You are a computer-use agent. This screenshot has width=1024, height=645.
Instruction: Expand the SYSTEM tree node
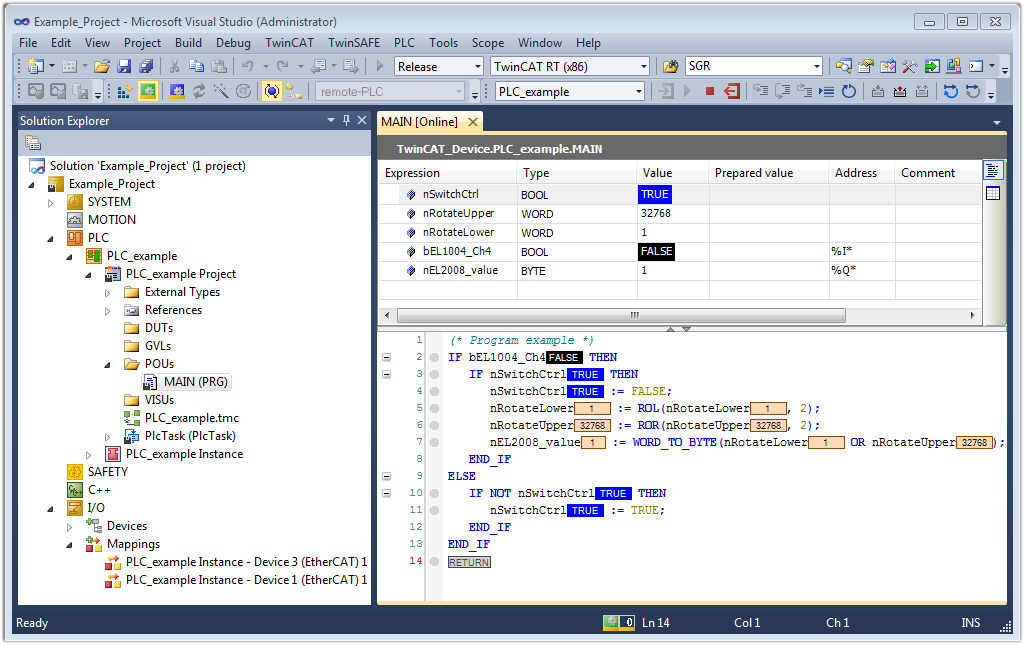tap(52, 202)
